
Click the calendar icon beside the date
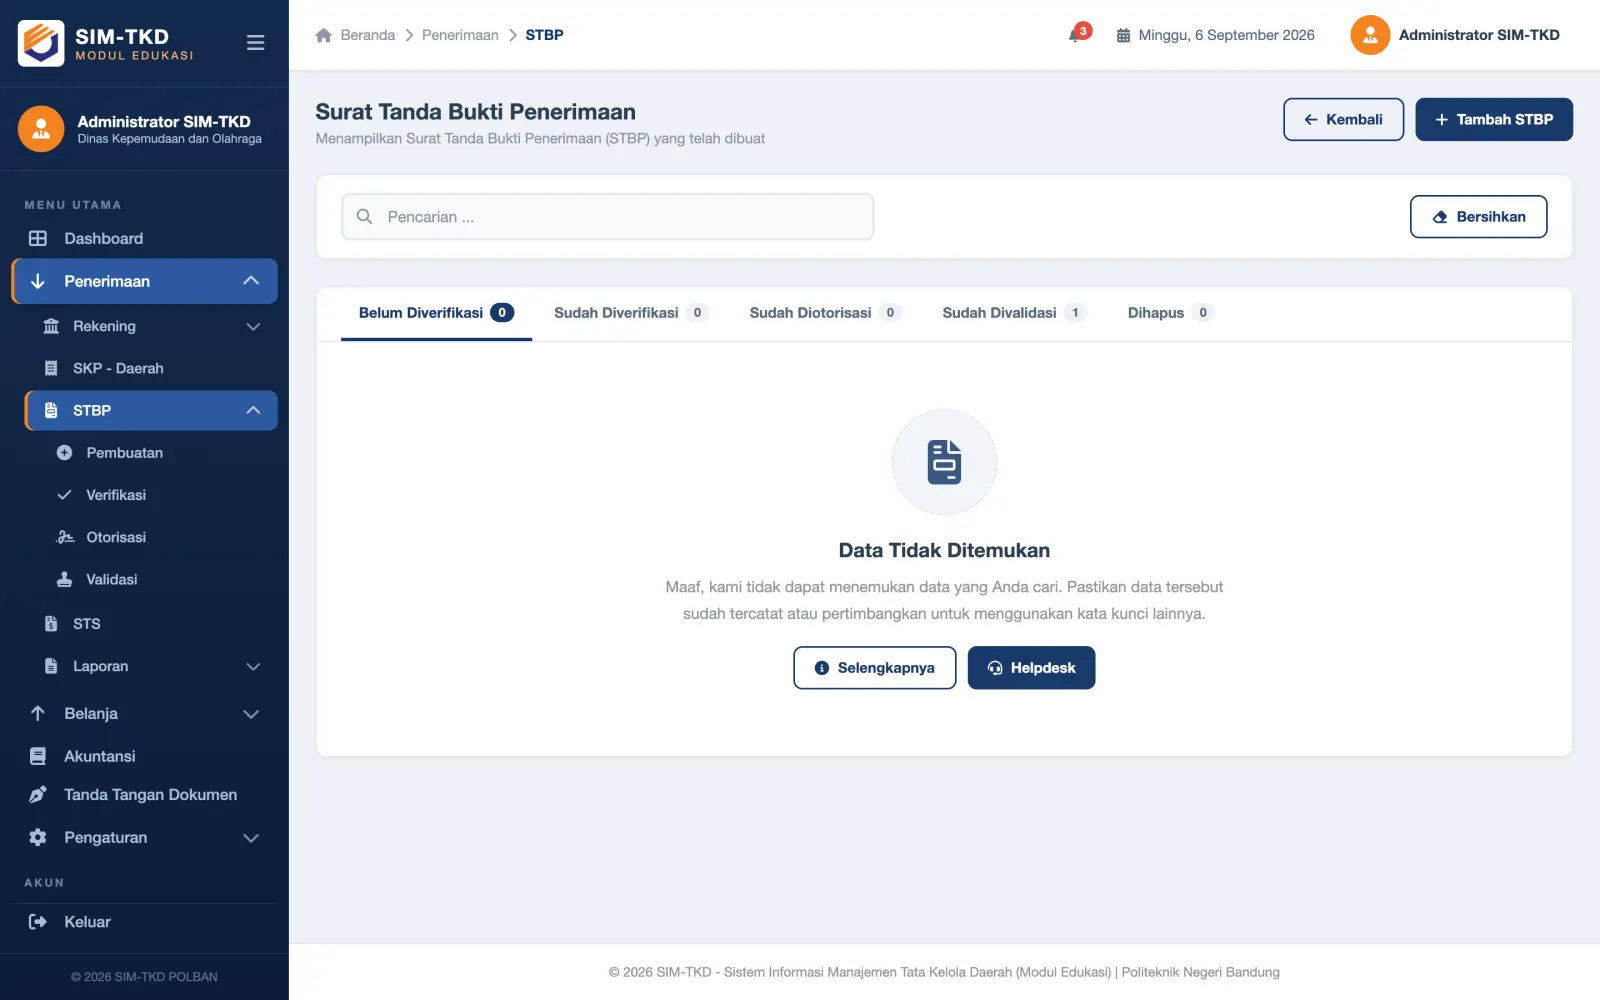pos(1123,35)
